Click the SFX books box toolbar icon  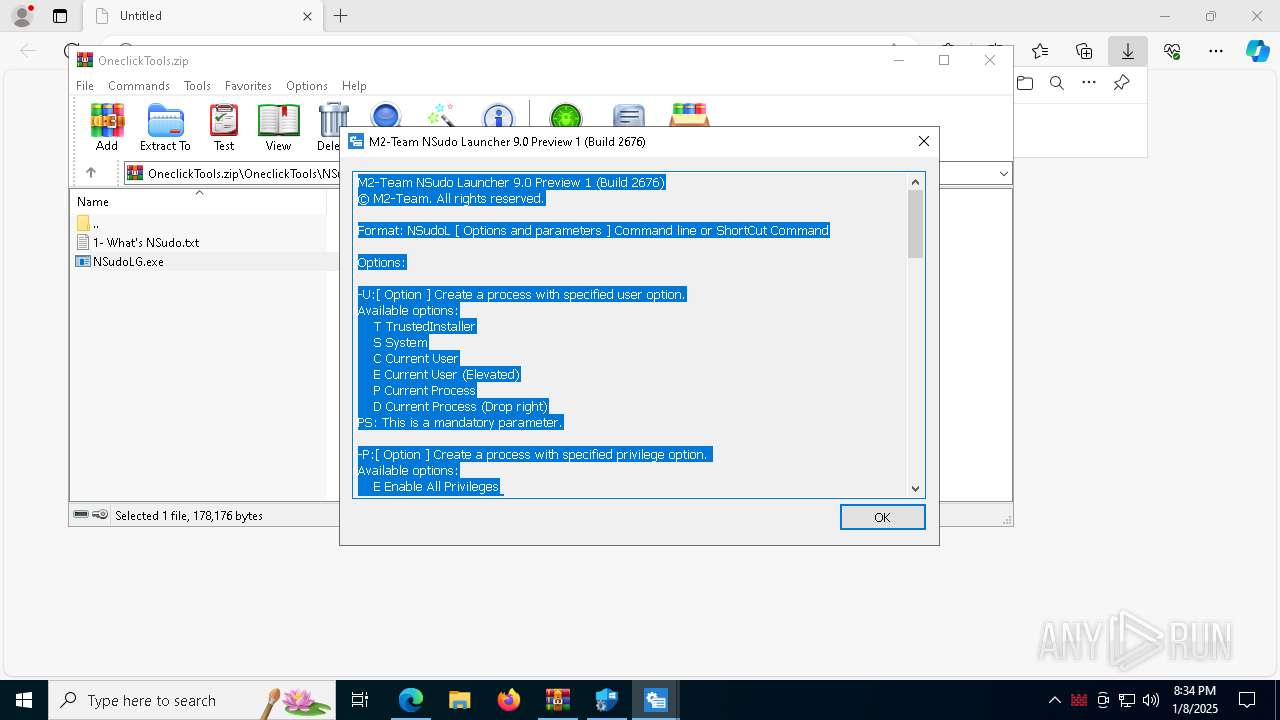coord(690,115)
